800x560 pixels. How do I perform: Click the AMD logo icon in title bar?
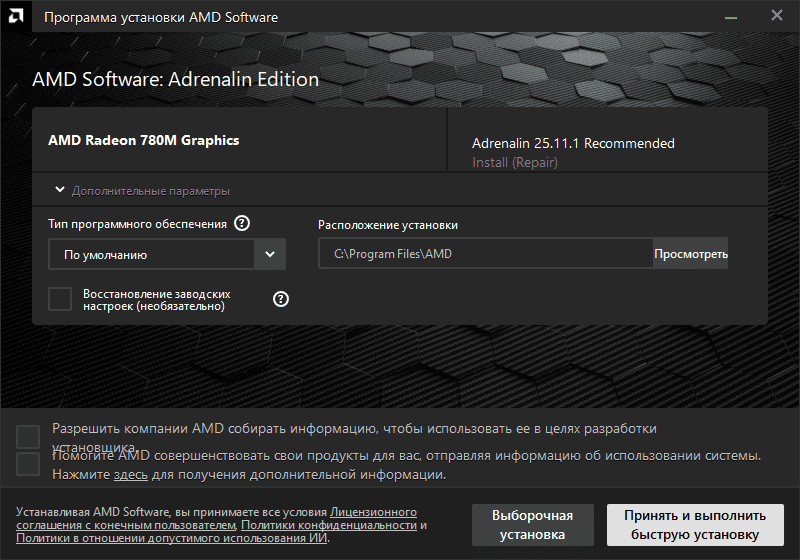pos(16,16)
